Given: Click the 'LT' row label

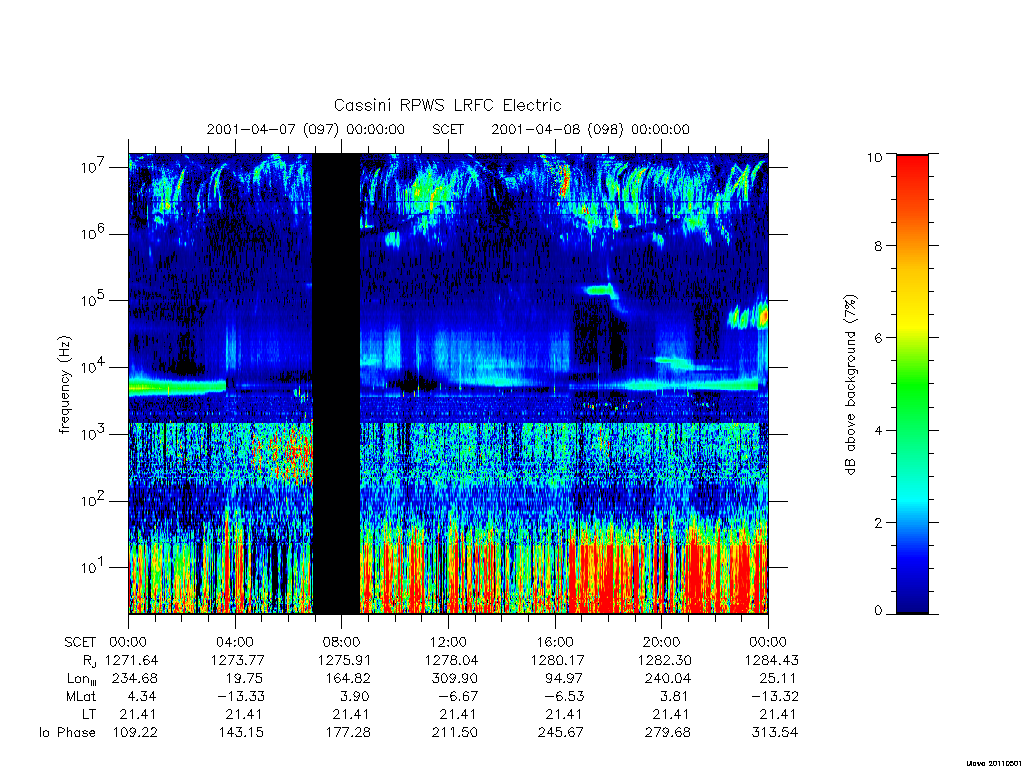Looking at the screenshot, I should coord(89,714).
